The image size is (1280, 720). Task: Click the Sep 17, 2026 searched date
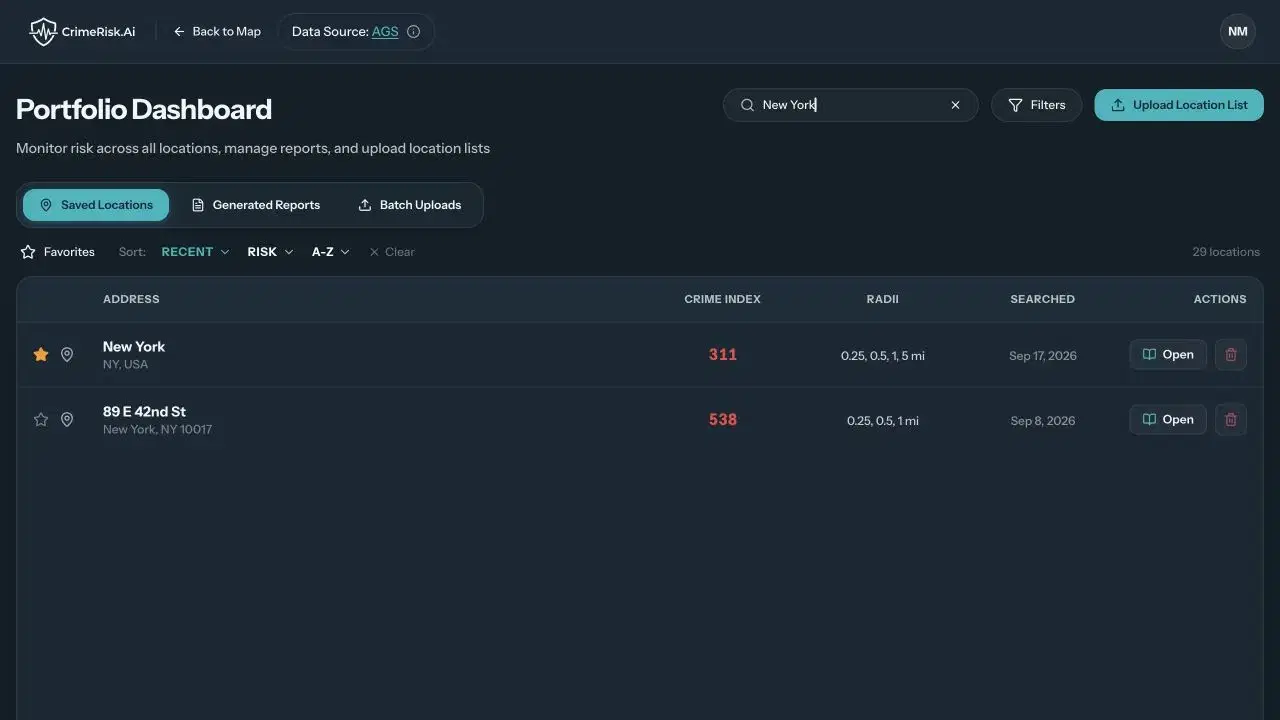pyautogui.click(x=1043, y=356)
